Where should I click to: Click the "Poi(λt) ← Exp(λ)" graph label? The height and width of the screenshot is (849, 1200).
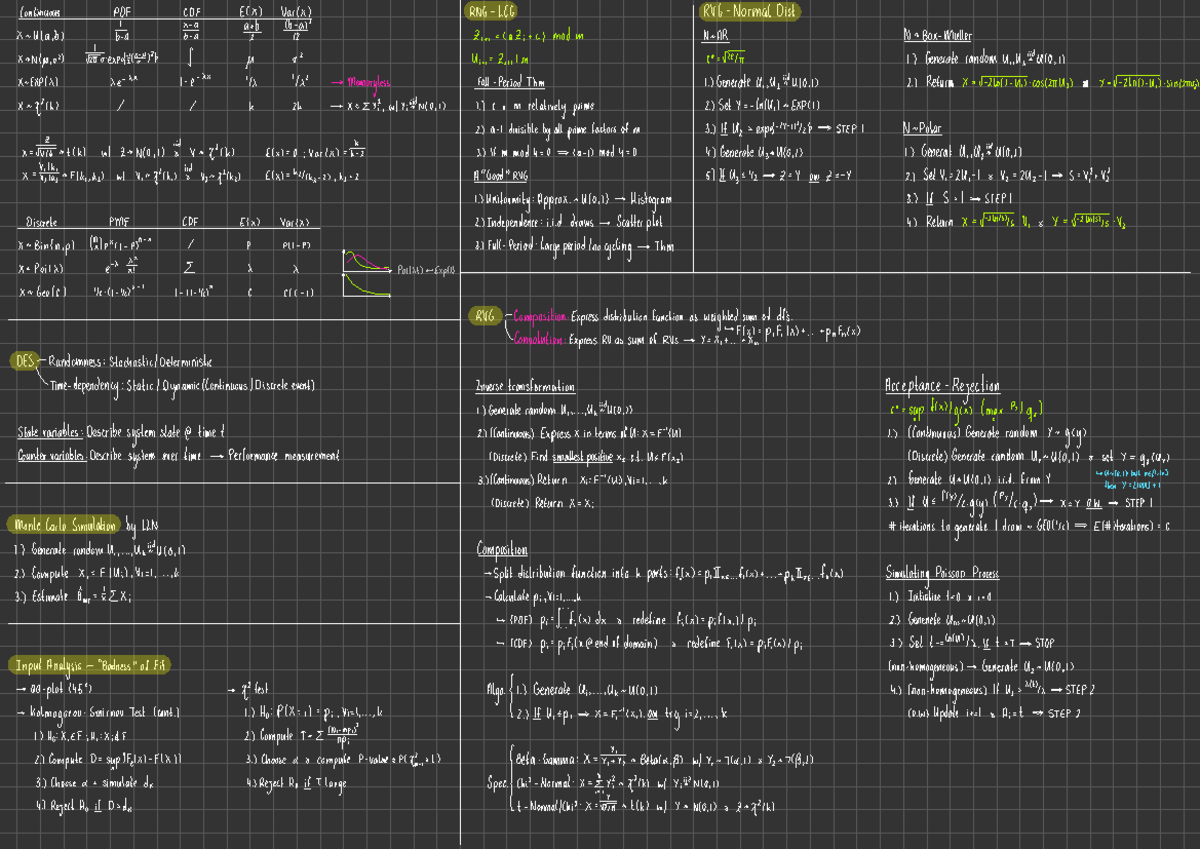[426, 270]
